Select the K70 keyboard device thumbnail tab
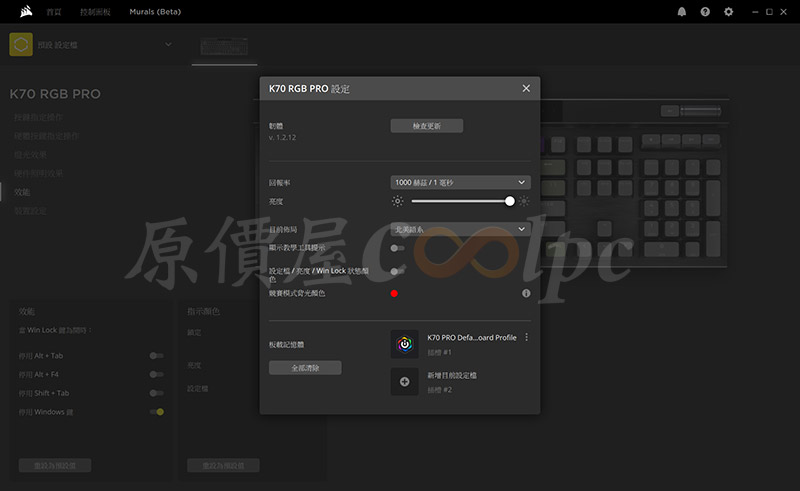 (224, 47)
